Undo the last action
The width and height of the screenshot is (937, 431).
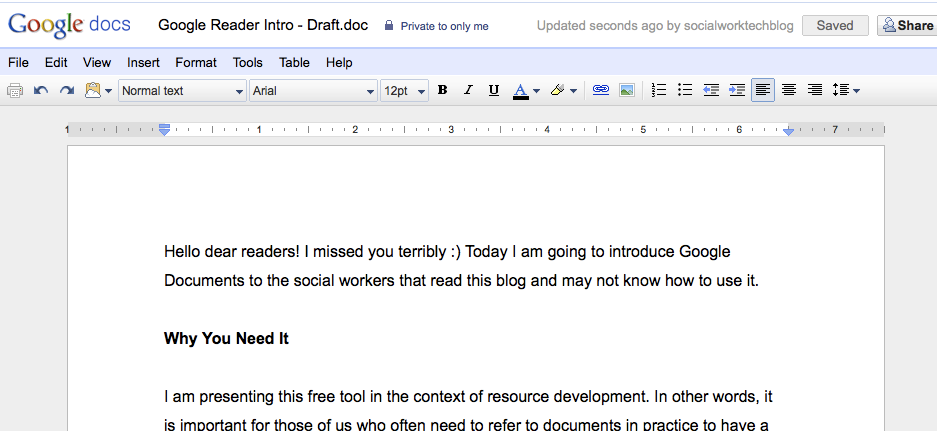(x=41, y=91)
